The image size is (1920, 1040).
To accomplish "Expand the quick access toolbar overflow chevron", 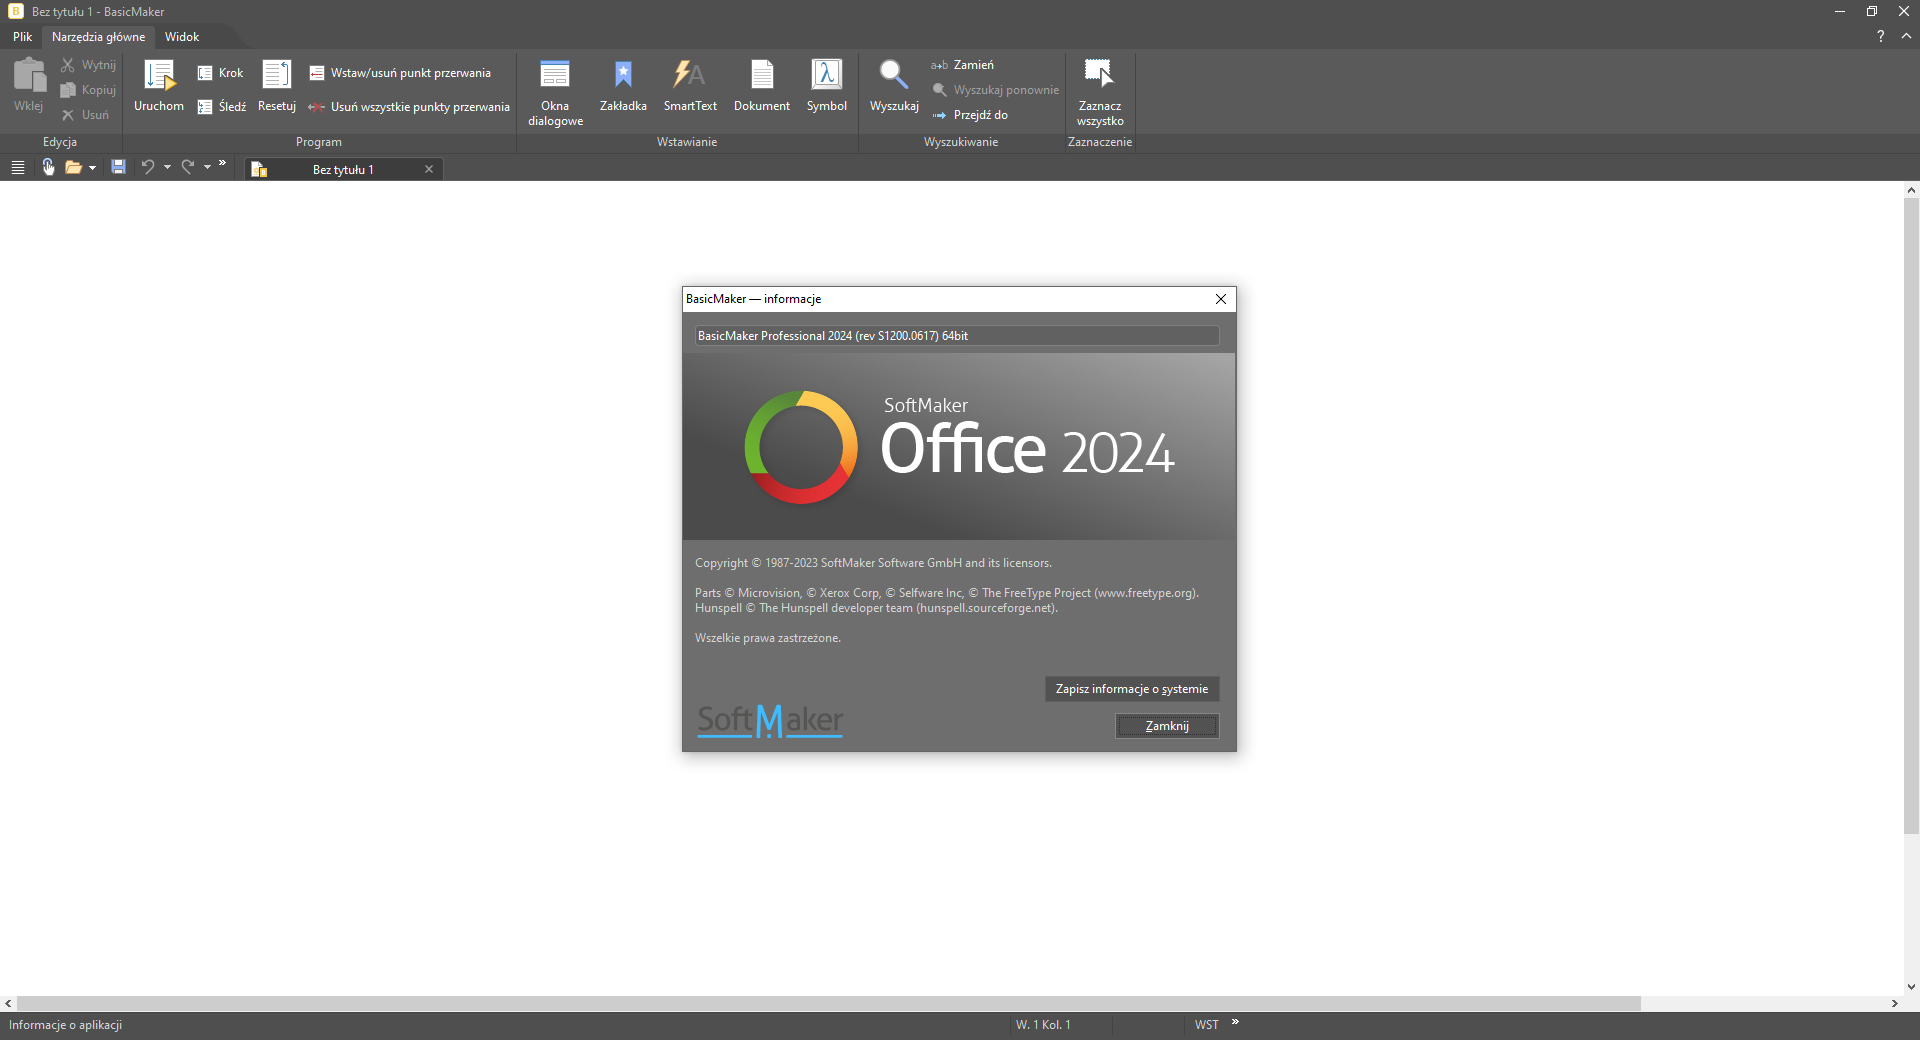I will click(222, 163).
